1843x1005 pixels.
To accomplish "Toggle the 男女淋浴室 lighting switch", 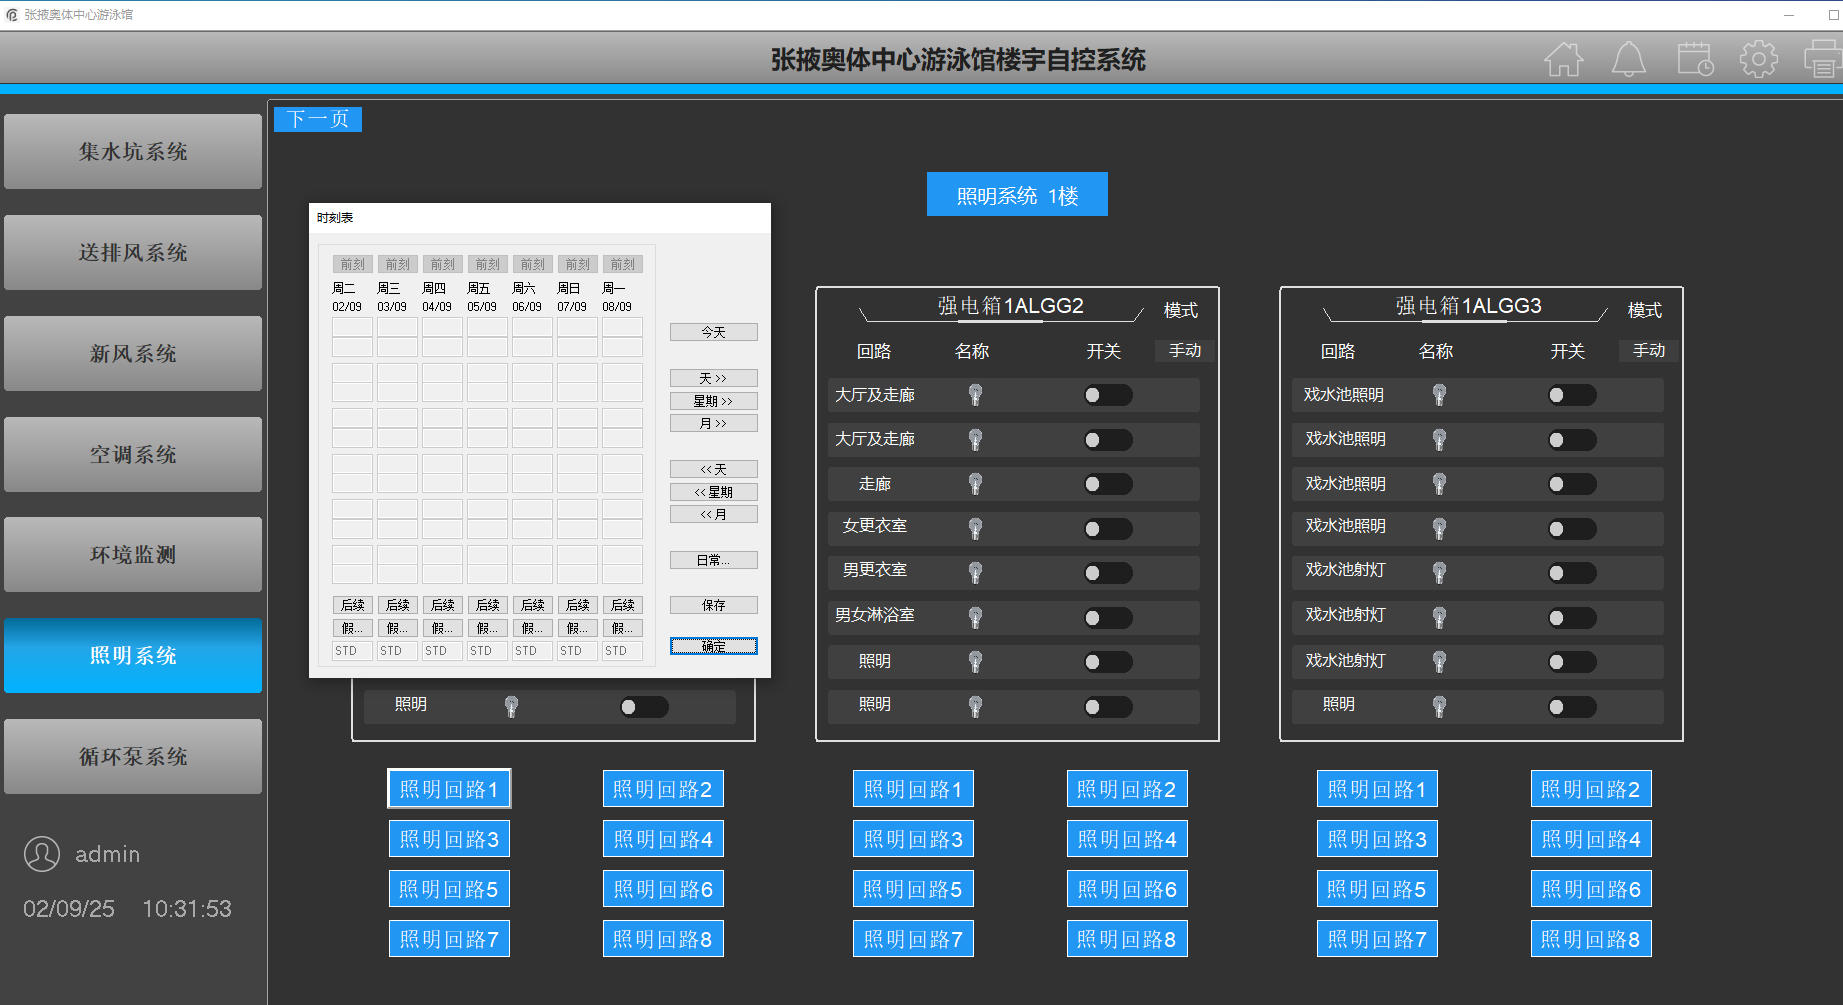I will [1108, 618].
